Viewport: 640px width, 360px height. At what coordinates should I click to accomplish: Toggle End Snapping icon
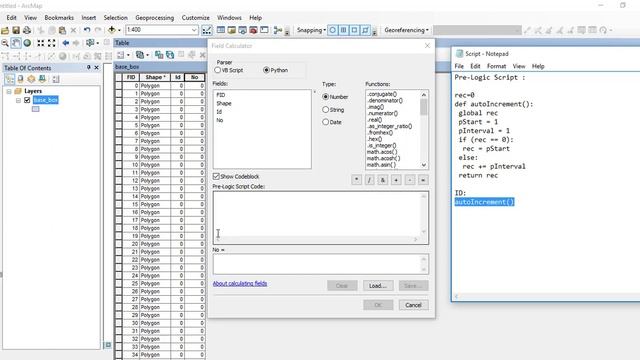click(x=344, y=30)
